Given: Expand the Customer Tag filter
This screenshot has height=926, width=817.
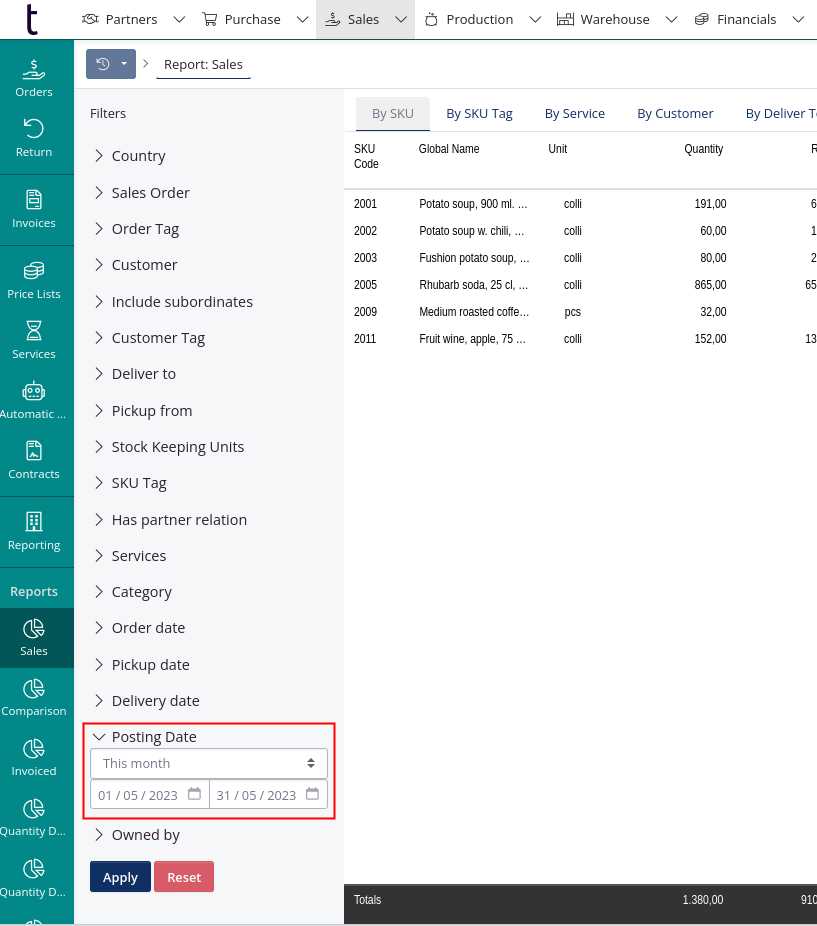Looking at the screenshot, I should tap(158, 338).
